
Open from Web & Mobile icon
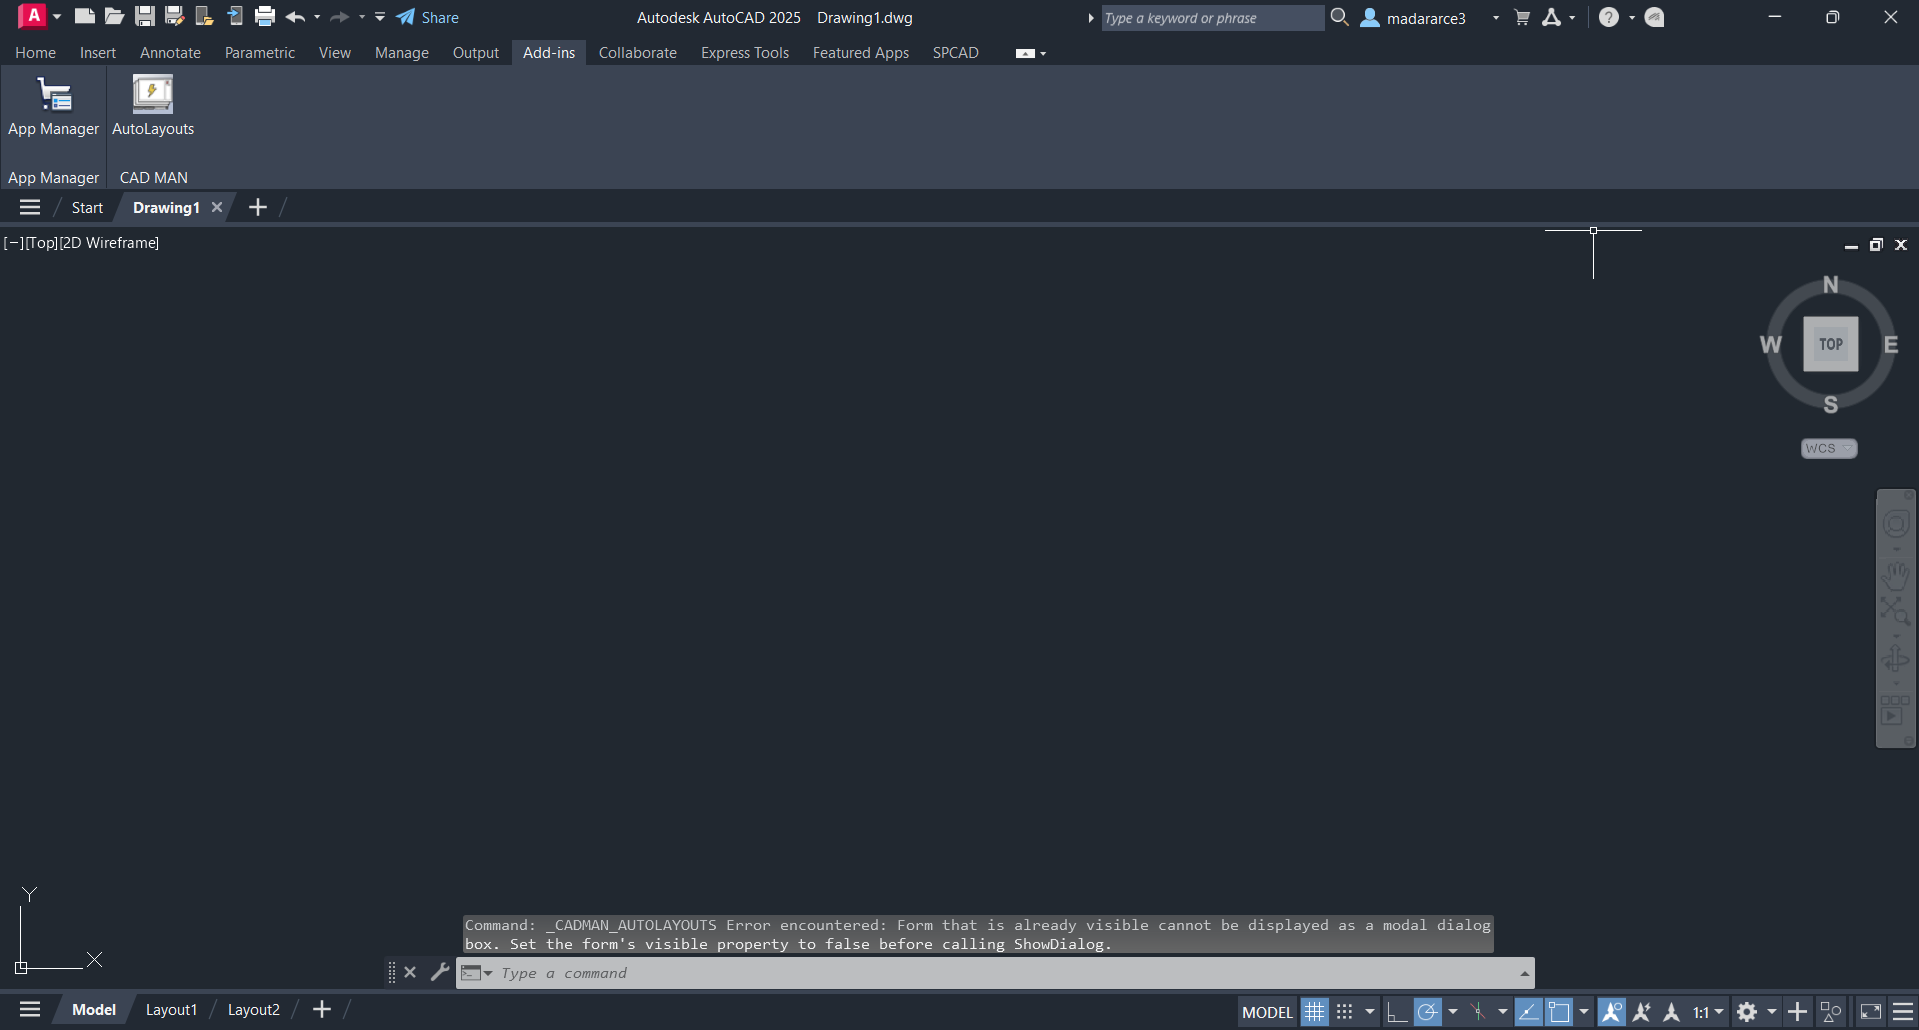pos(205,16)
